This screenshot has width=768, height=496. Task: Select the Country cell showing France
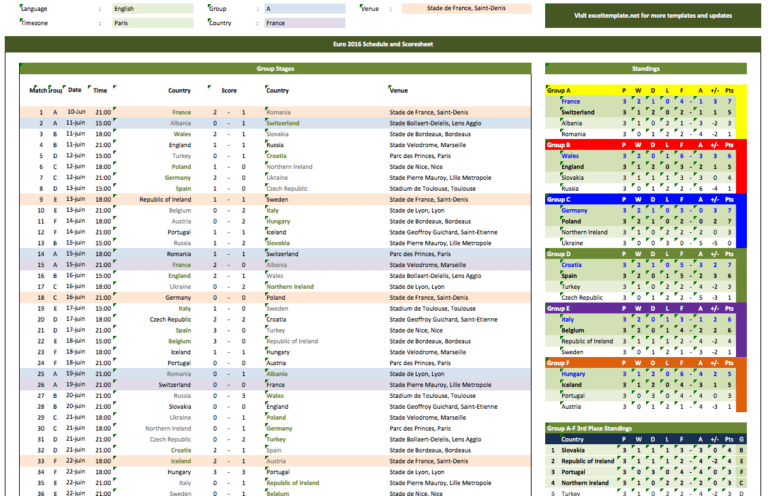(305, 23)
